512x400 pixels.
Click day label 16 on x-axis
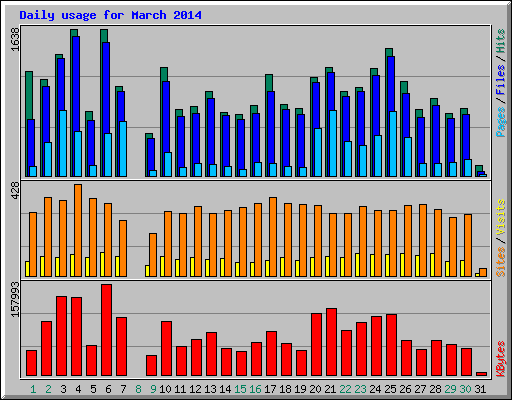pos(255,389)
